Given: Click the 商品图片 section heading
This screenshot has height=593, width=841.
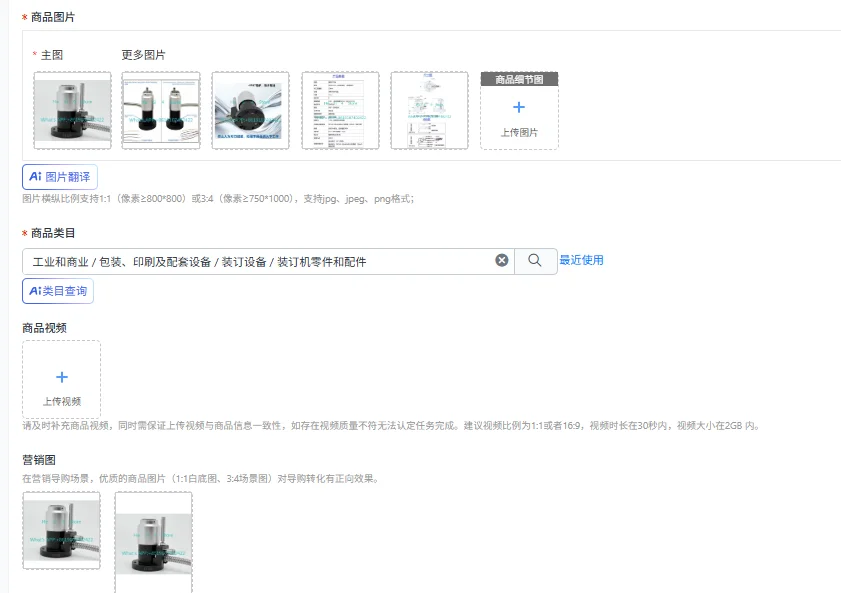Looking at the screenshot, I should click(x=53, y=17).
